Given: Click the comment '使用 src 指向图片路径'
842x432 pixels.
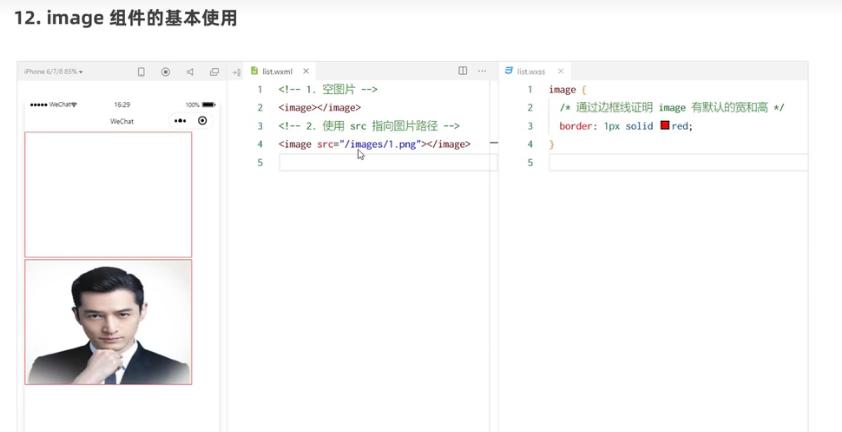Looking at the screenshot, I should pos(380,126).
